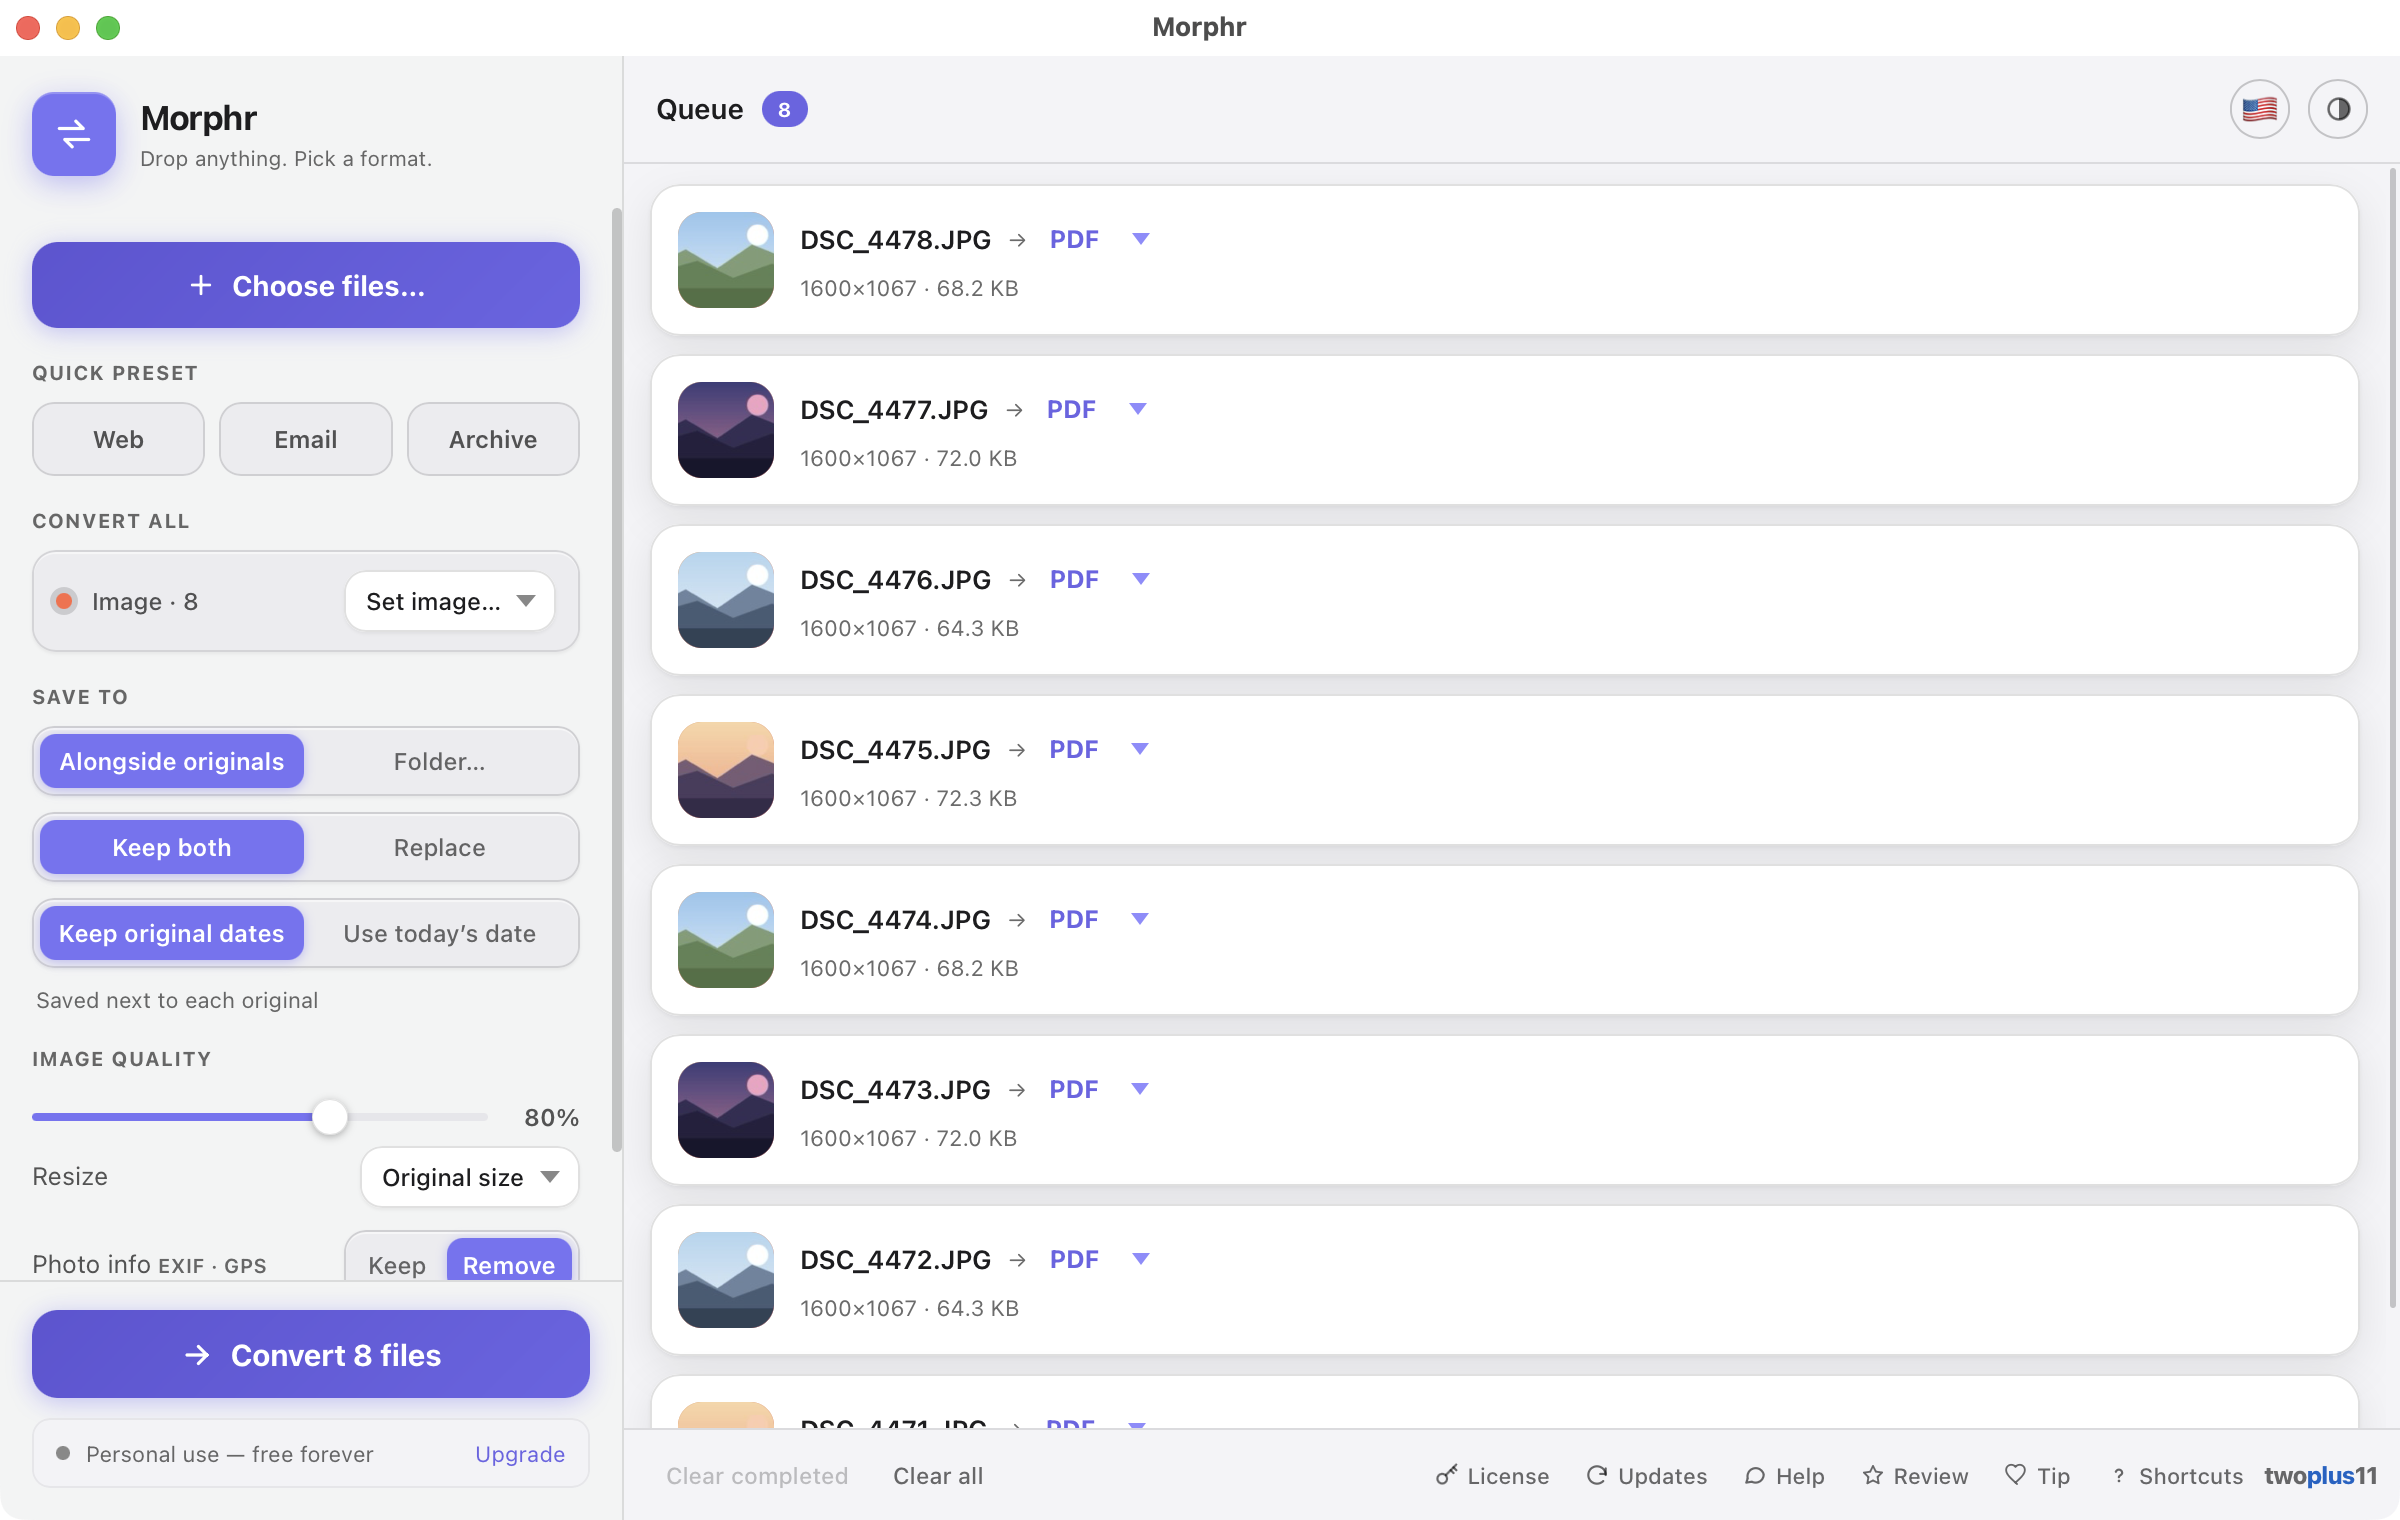Select Use today's date option
Viewport: 2400px width, 1520px height.
click(x=440, y=933)
